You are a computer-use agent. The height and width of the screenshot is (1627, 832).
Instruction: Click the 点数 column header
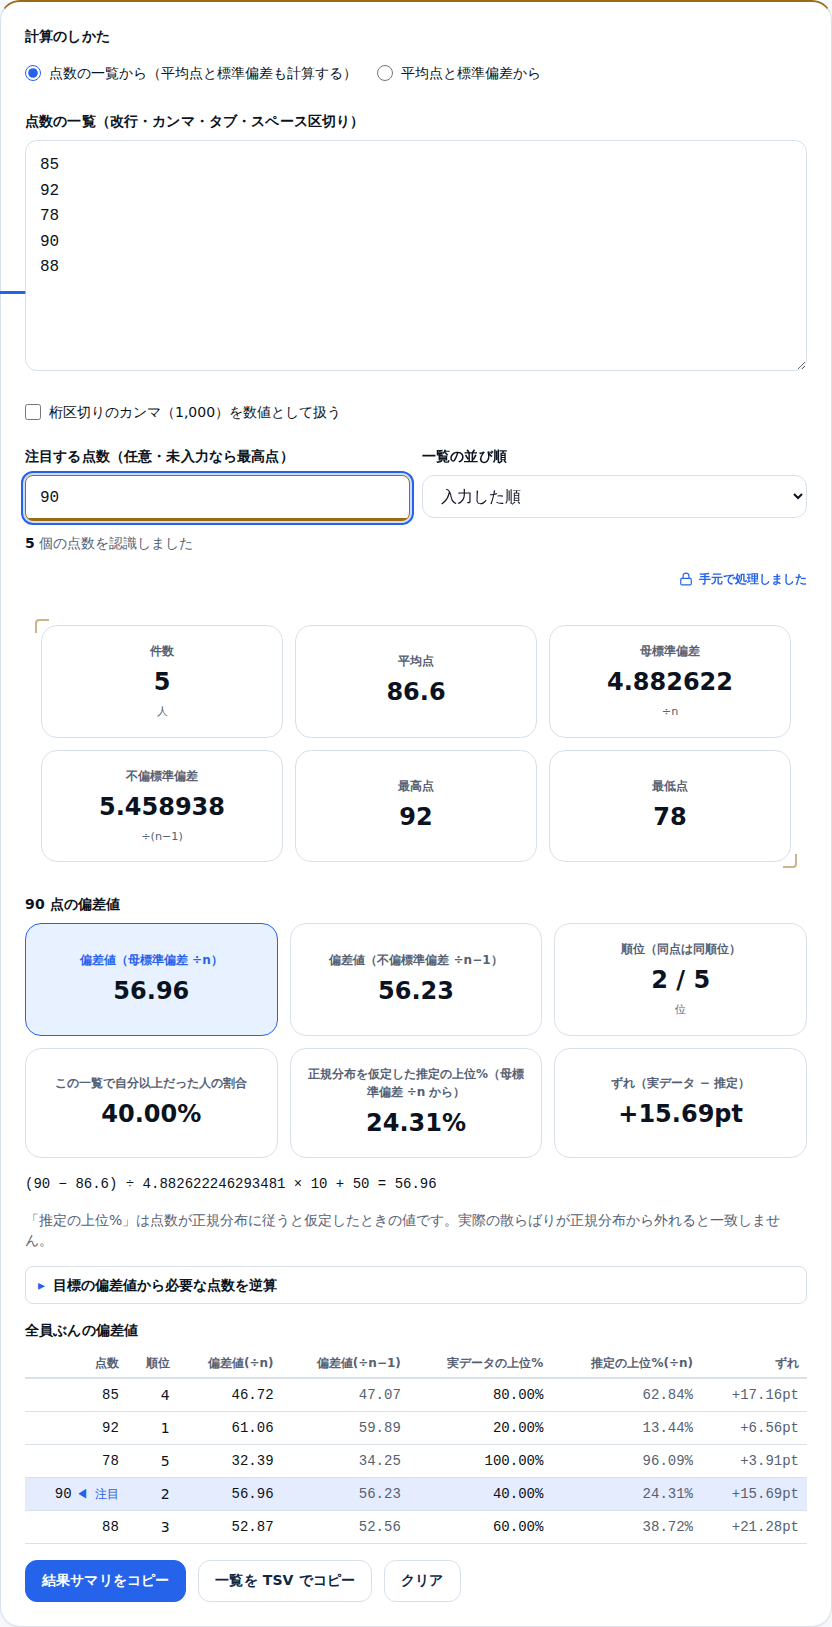tap(107, 1363)
